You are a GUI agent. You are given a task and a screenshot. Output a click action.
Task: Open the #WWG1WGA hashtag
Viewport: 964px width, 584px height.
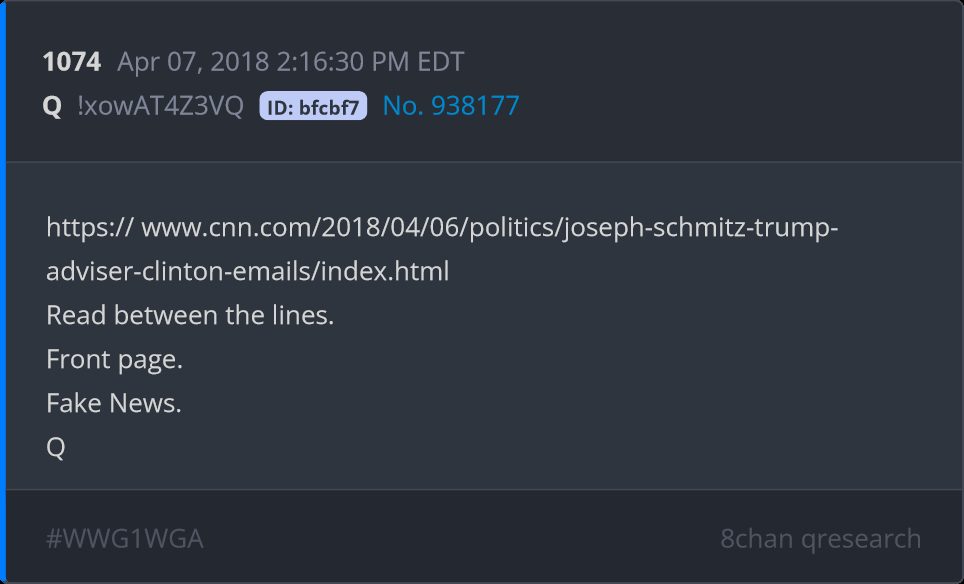(x=125, y=539)
